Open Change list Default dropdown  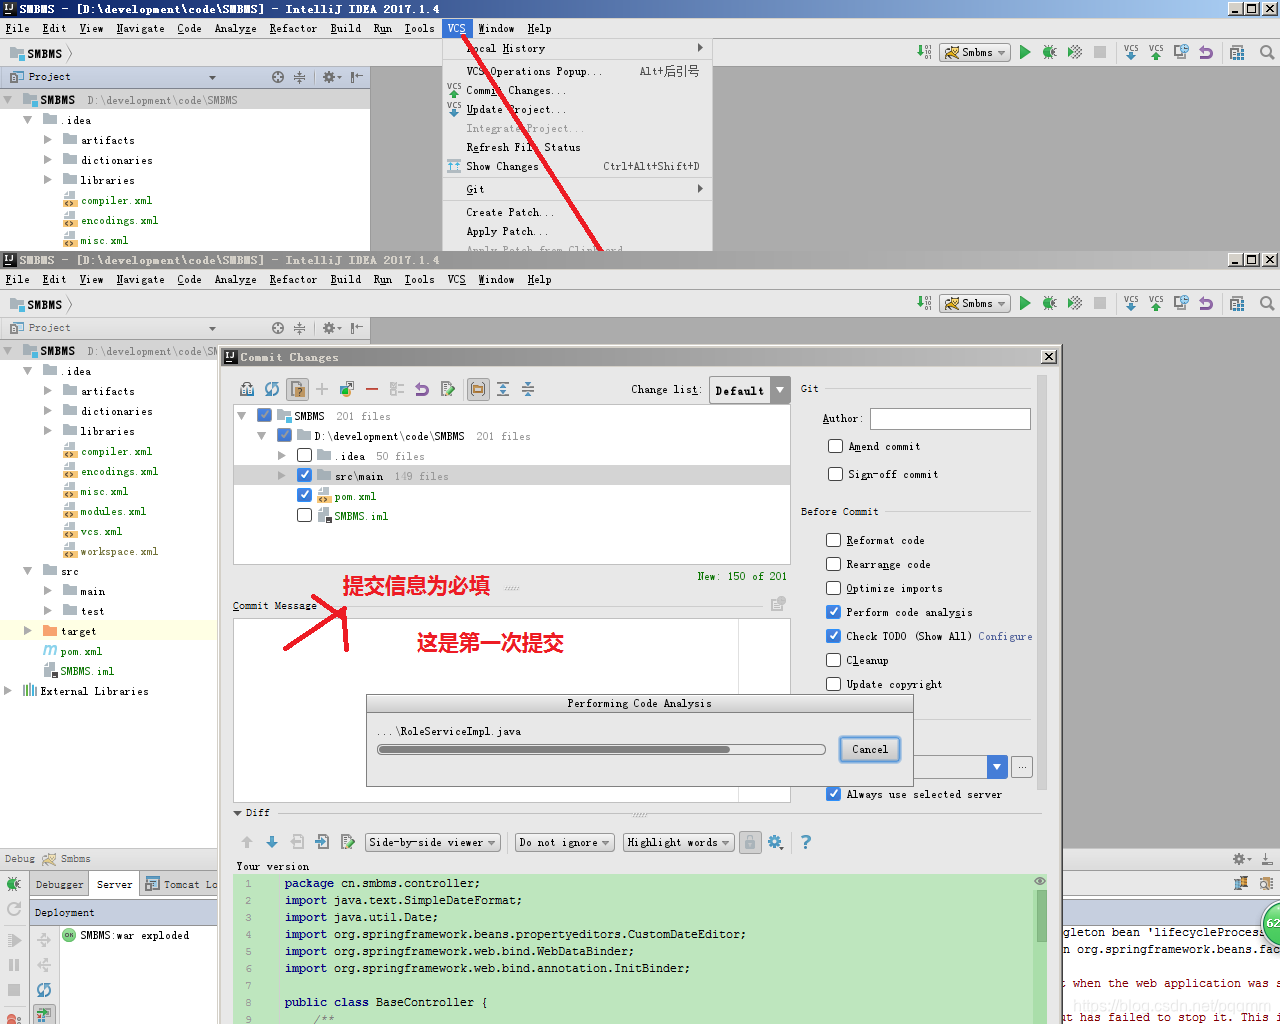(x=749, y=390)
